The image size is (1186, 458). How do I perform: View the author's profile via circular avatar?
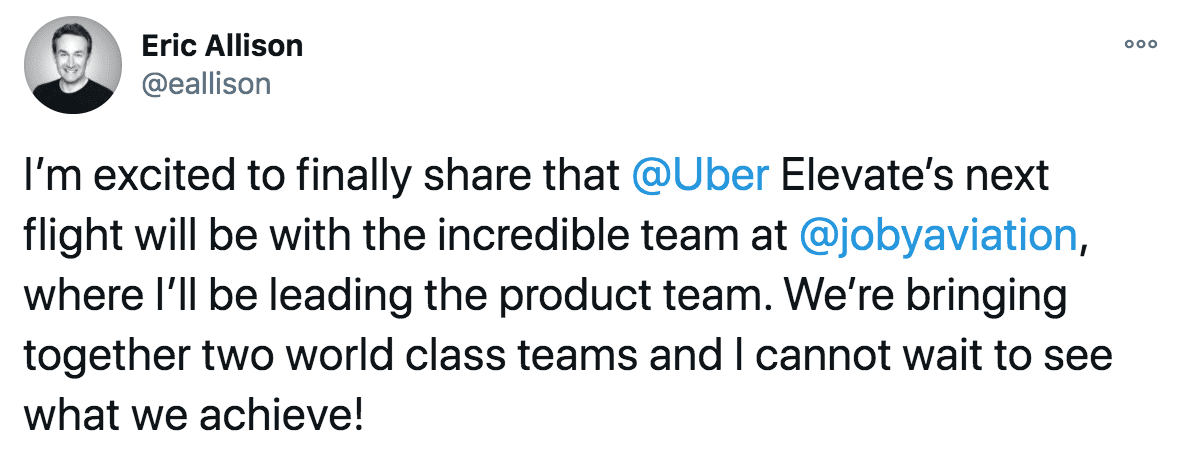pyautogui.click(x=73, y=65)
